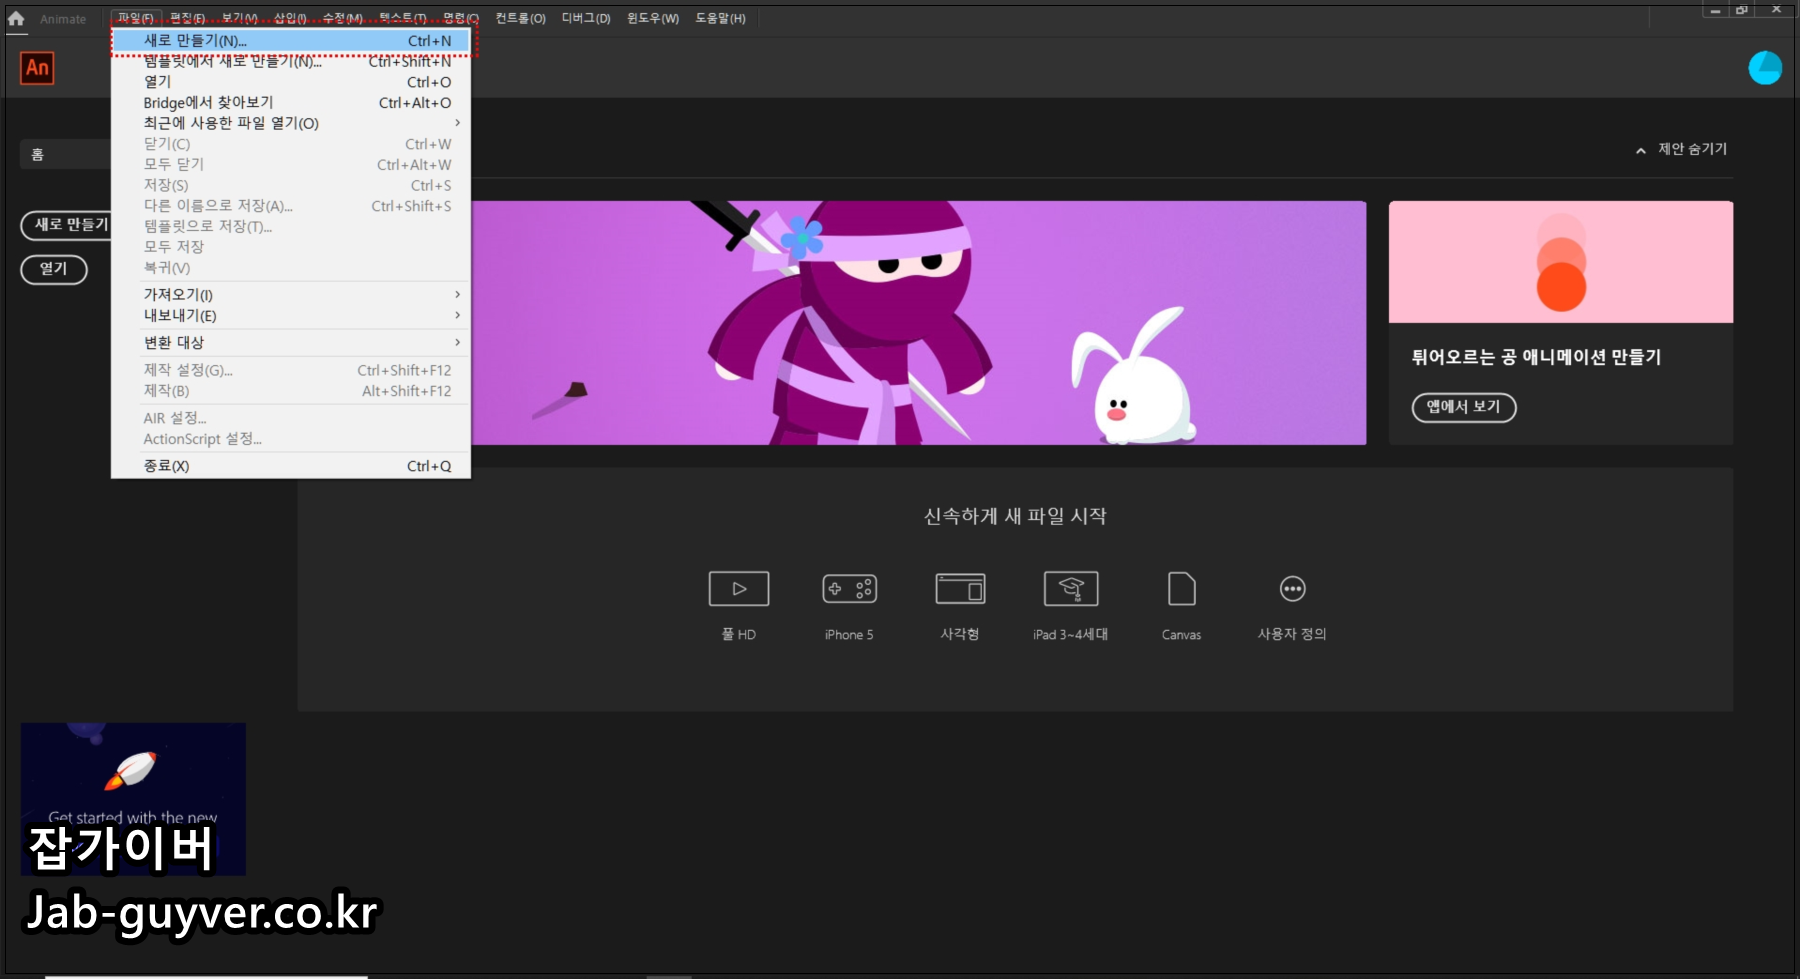Open the 사용자 정의 custom preset icon
This screenshot has width=1800, height=979.
point(1292,589)
